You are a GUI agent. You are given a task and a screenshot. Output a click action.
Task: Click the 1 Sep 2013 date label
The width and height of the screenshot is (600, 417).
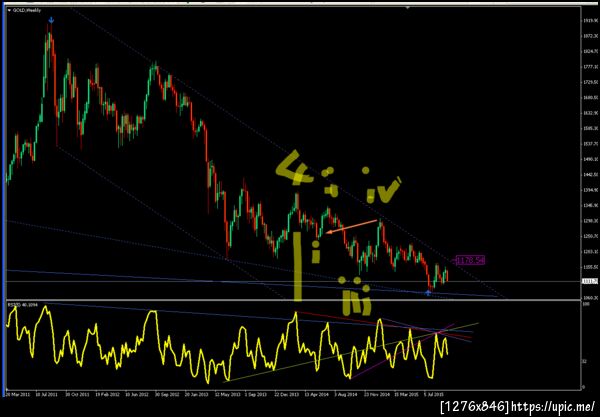[x=256, y=394]
